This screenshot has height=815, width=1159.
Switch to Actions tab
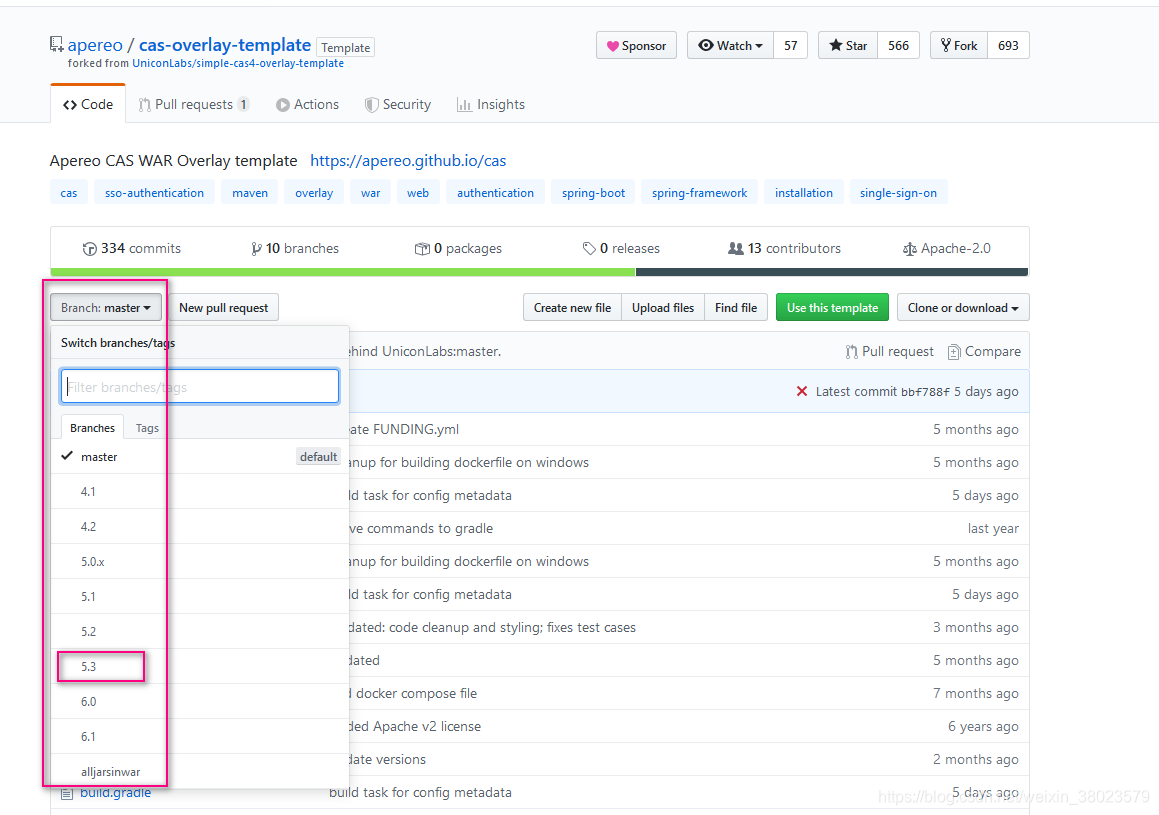pos(307,104)
